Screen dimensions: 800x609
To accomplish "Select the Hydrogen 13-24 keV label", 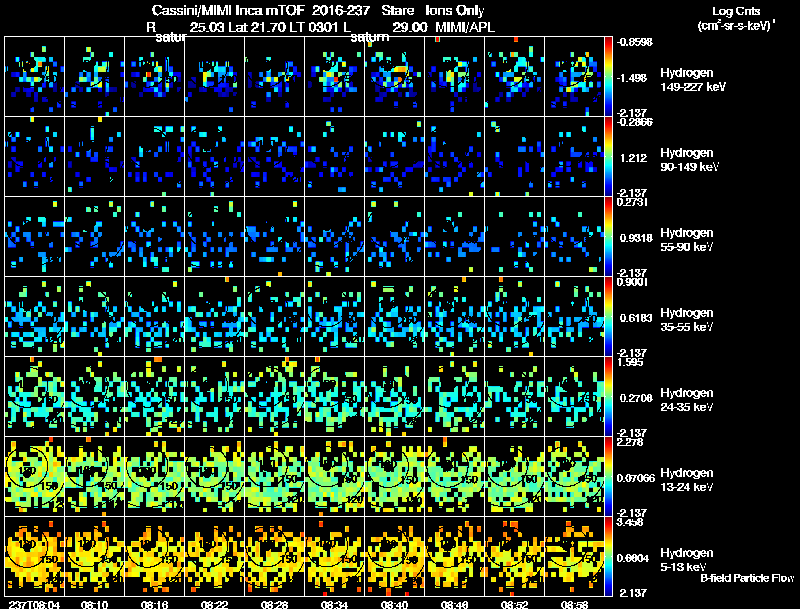I will click(x=688, y=480).
